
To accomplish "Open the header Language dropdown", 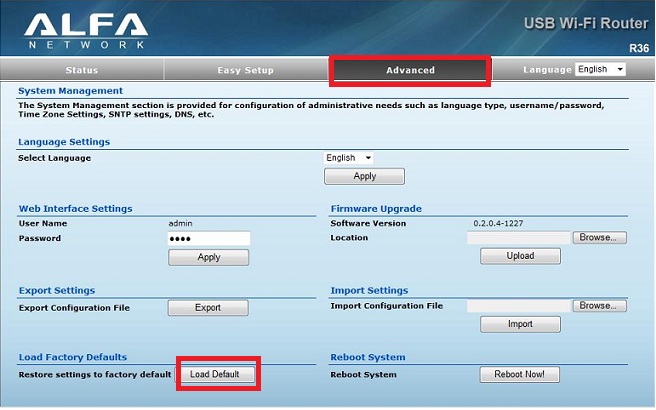I will coord(601,70).
